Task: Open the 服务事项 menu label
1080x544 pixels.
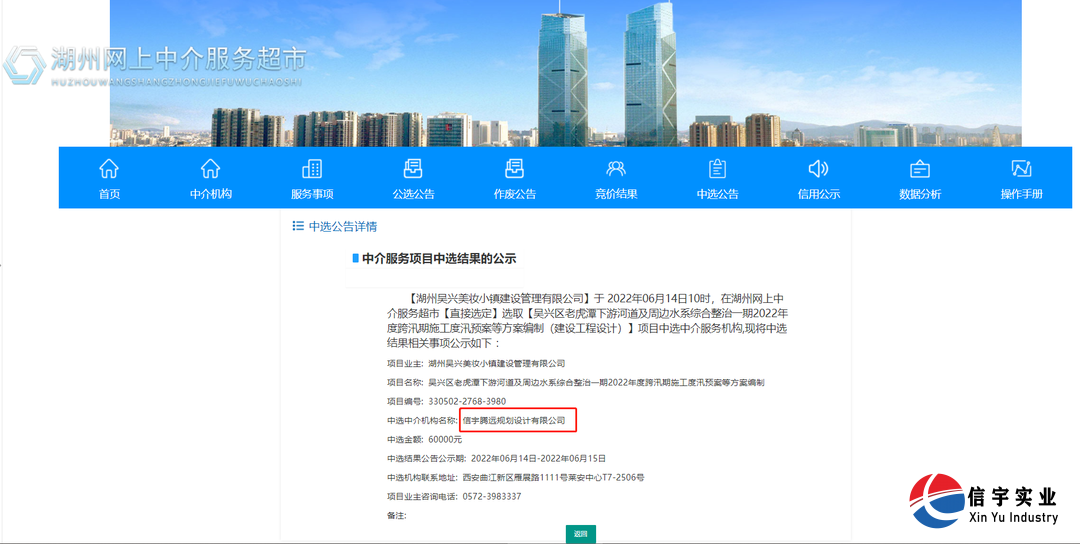Action: click(312, 194)
